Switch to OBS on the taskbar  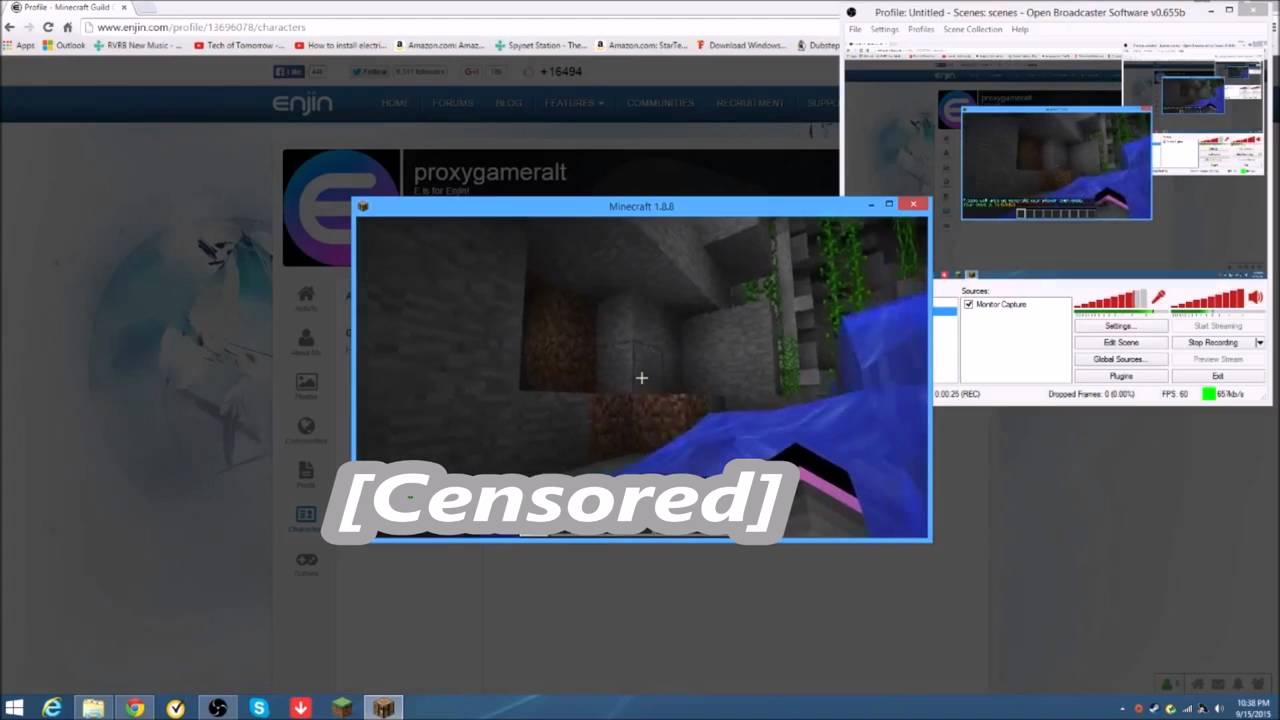point(217,708)
